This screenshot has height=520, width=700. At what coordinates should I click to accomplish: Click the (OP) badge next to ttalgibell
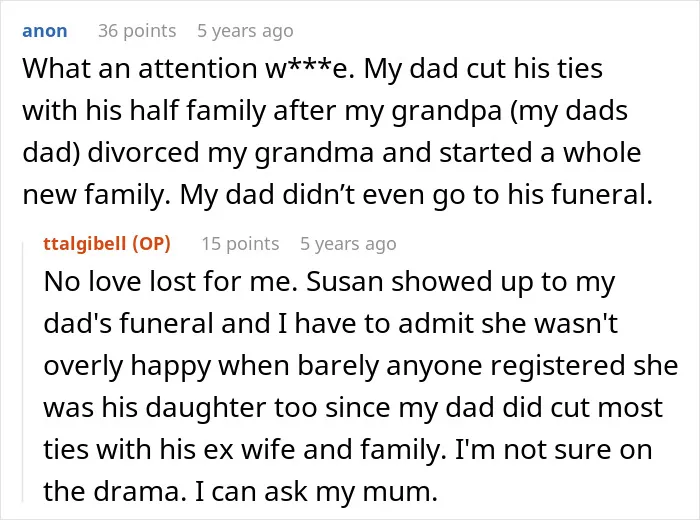(x=151, y=244)
